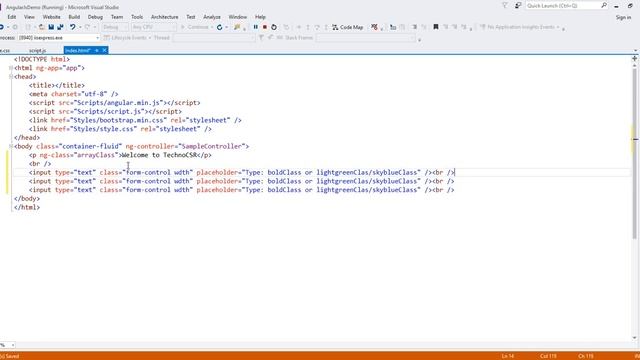640x360 pixels.
Task: Expand the Undo history dropdown arrow
Action: pos(80,27)
